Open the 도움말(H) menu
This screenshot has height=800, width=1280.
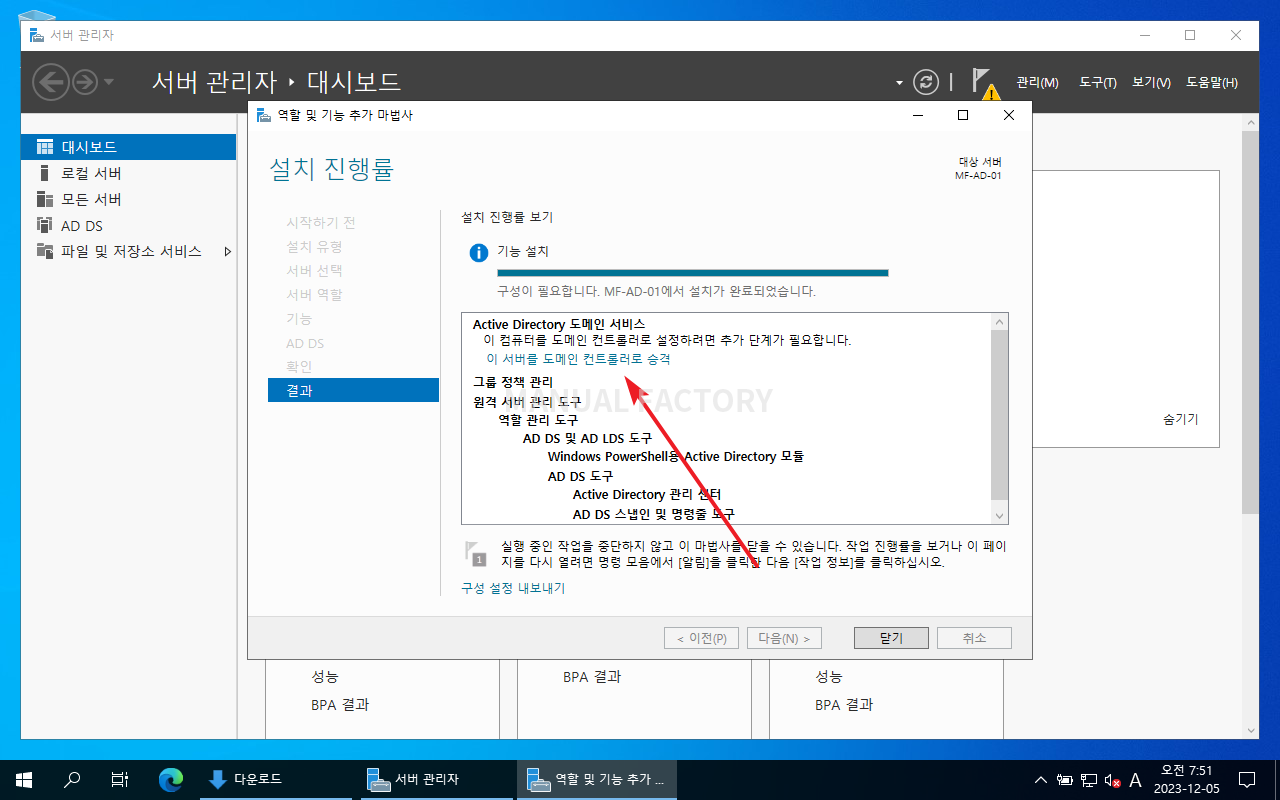[x=1212, y=83]
